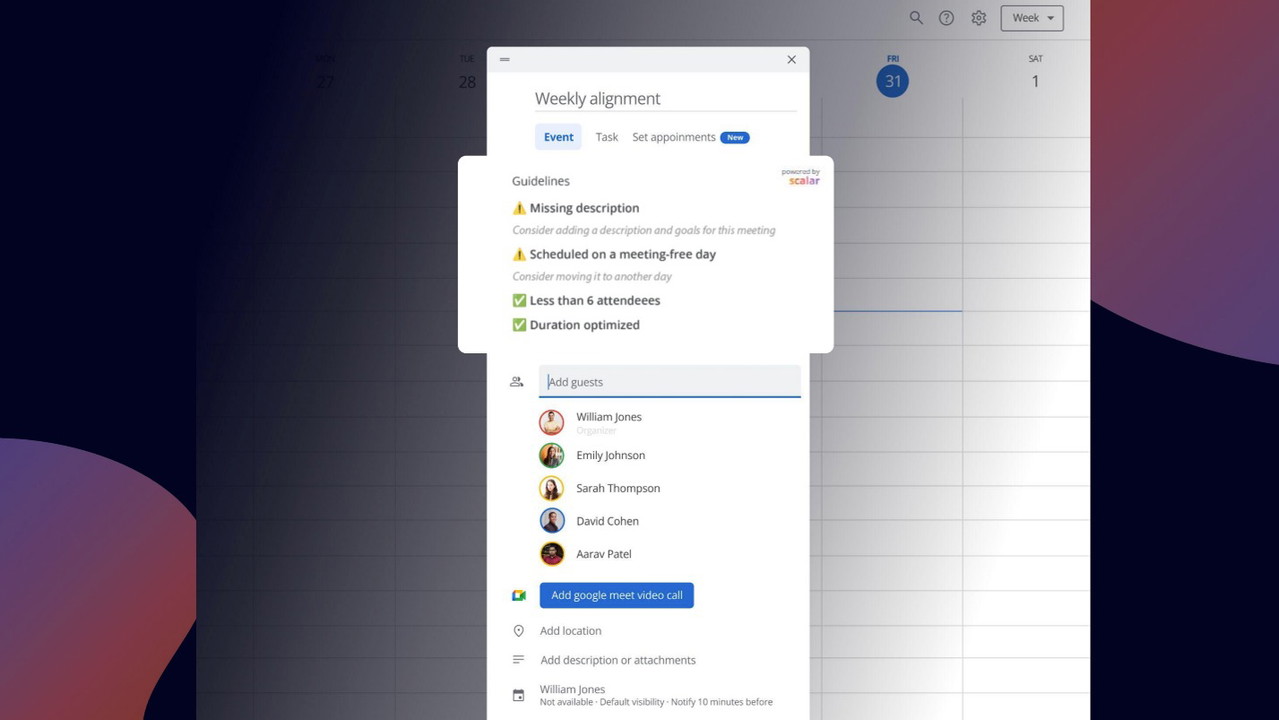Viewport: 1279px width, 720px height.
Task: Click the search magnifier icon
Action: pos(915,18)
